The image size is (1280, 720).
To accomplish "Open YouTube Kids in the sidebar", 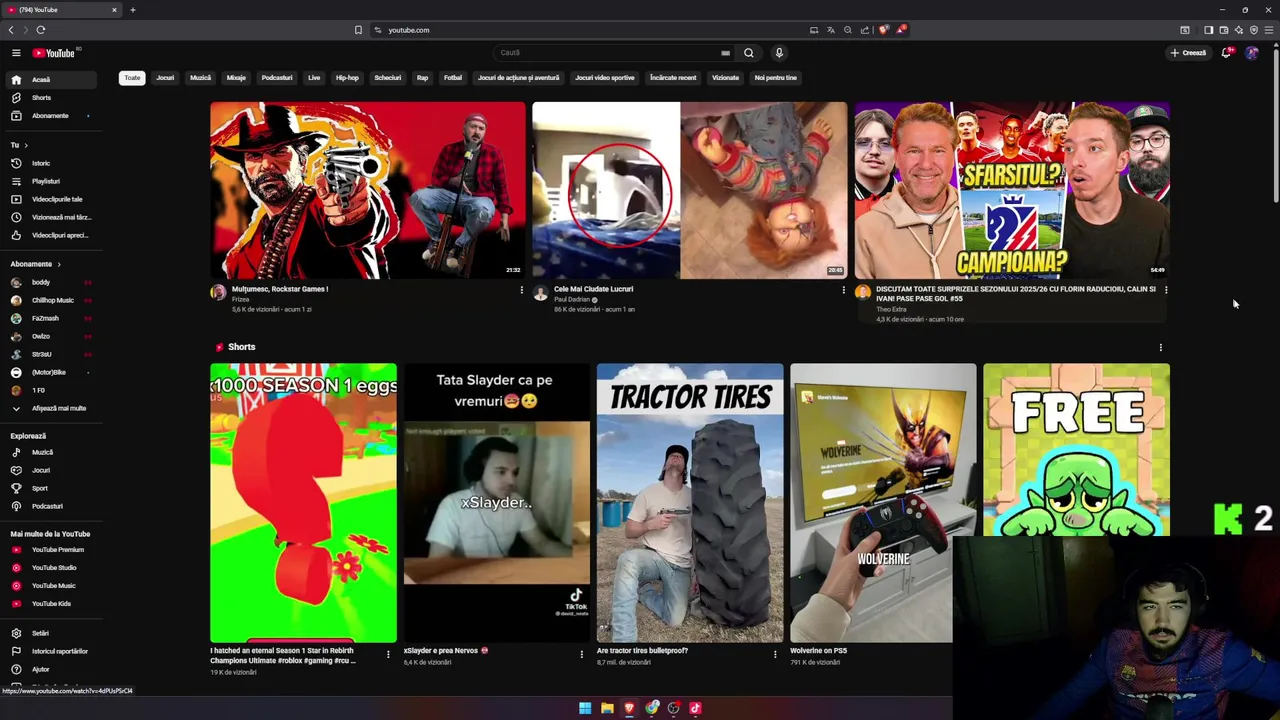I will click(x=51, y=604).
